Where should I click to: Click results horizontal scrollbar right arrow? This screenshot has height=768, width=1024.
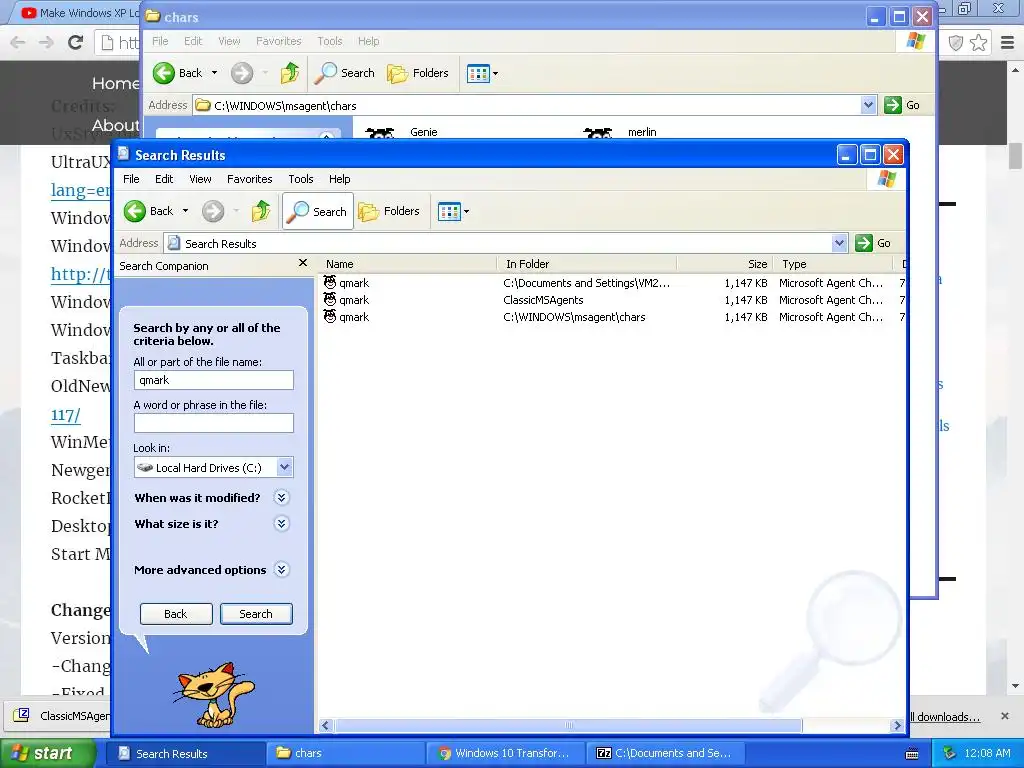(x=897, y=726)
